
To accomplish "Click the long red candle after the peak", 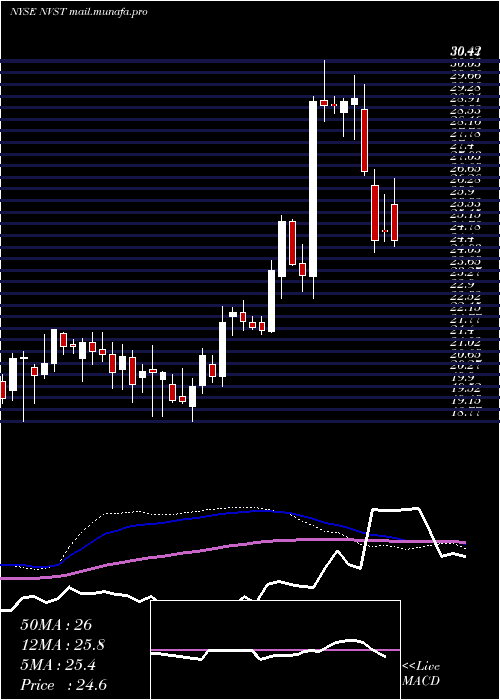I will (x=365, y=140).
